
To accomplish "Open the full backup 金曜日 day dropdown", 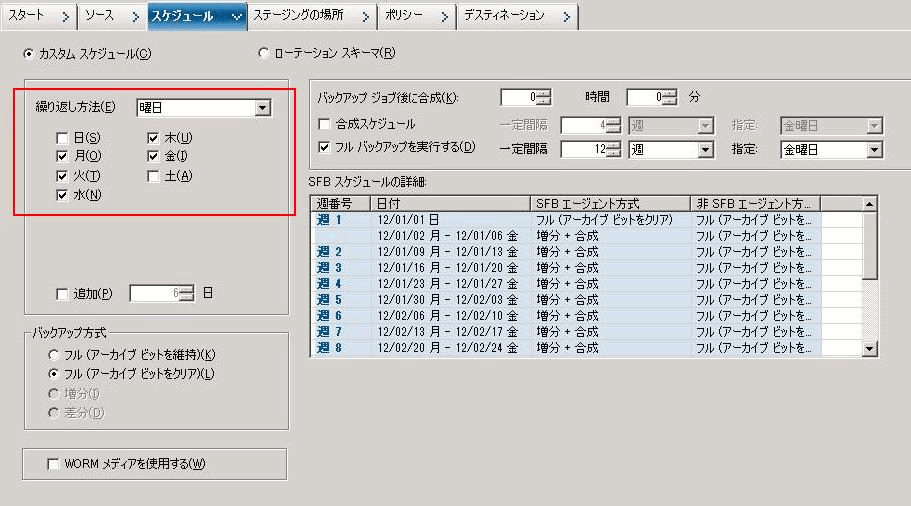I will click(831, 149).
